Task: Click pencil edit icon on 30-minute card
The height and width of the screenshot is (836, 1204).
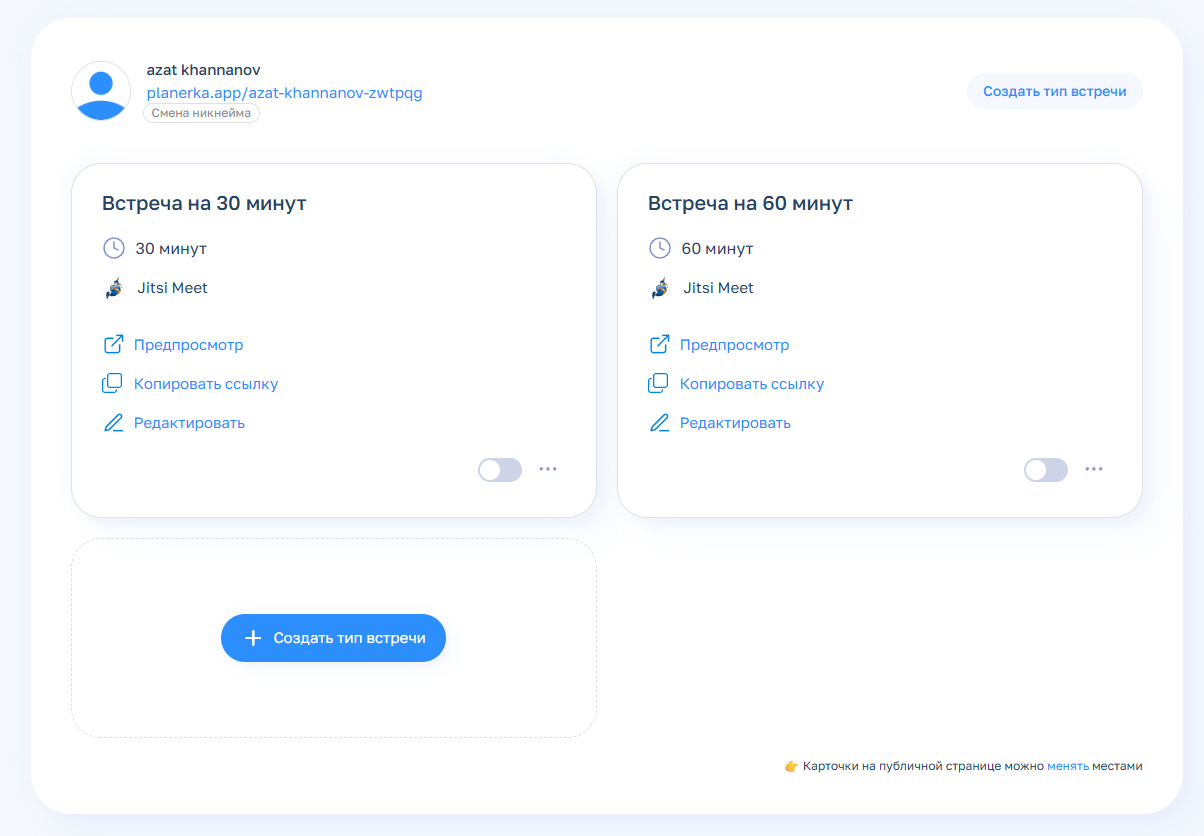Action: 113,423
